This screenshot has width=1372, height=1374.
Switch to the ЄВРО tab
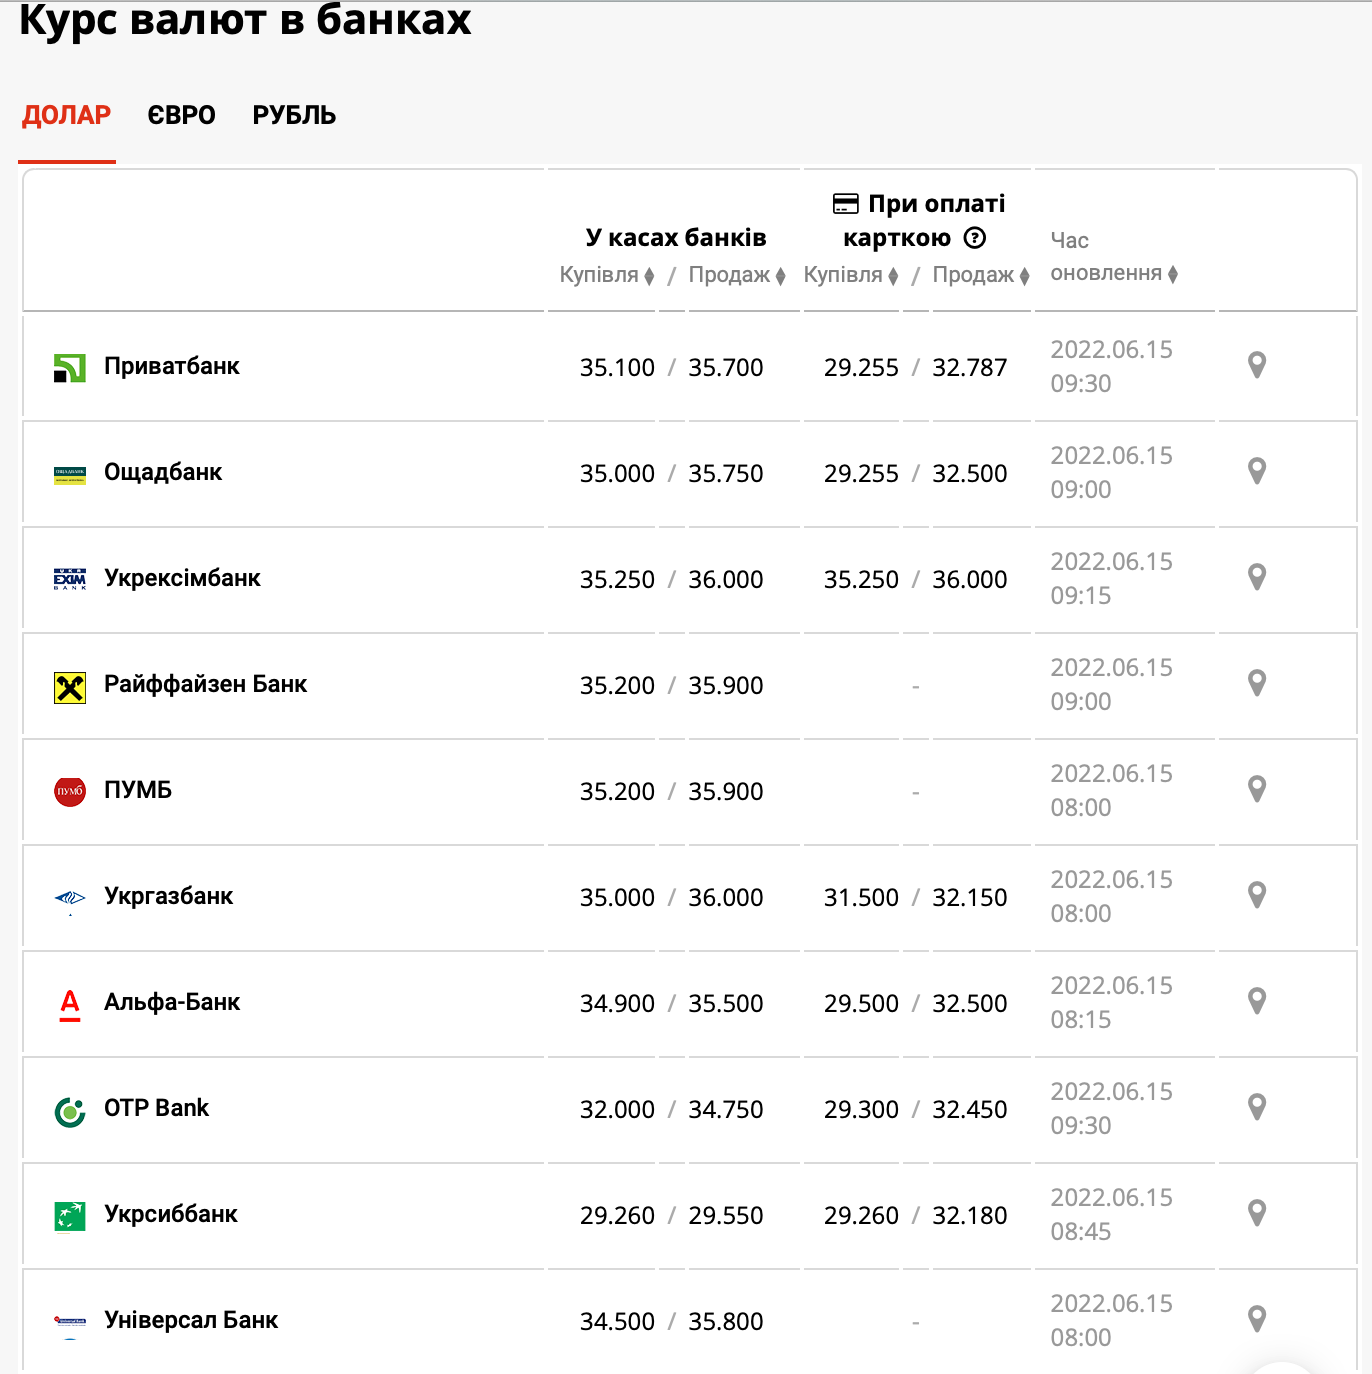pyautogui.click(x=181, y=116)
